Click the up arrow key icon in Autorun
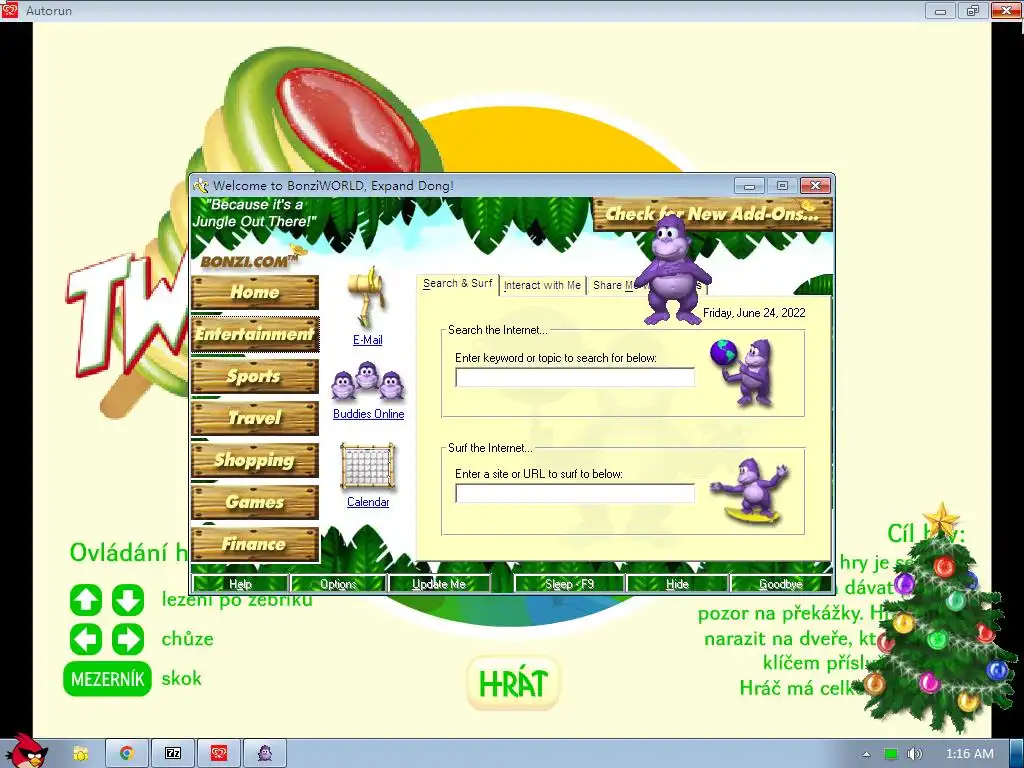 (x=86, y=600)
